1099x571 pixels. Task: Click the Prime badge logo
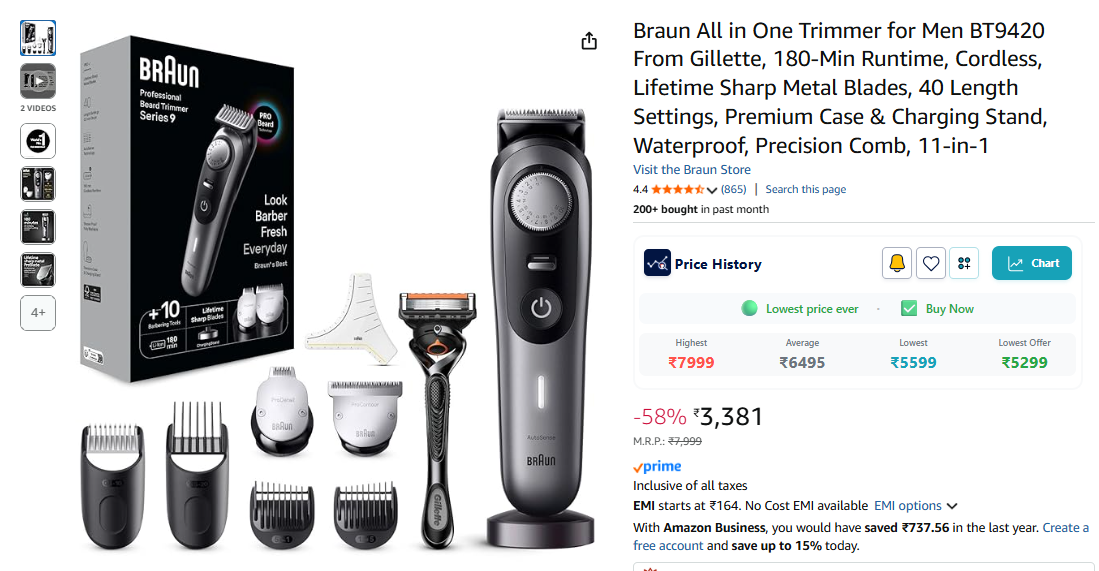click(657, 467)
